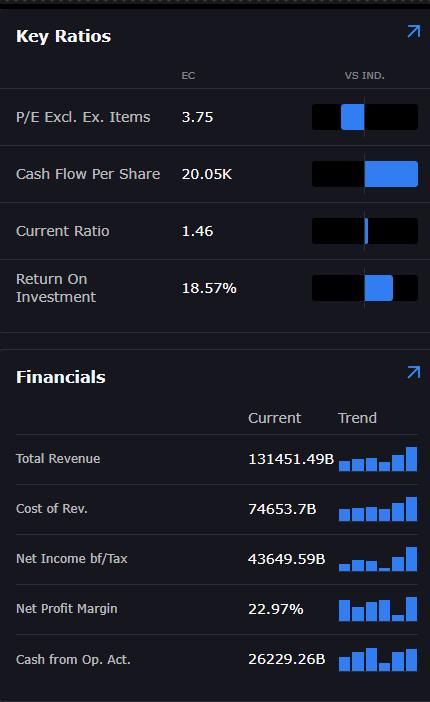430x702 pixels.
Task: Click Net Profit Margin trend chart
Action: coord(378,609)
